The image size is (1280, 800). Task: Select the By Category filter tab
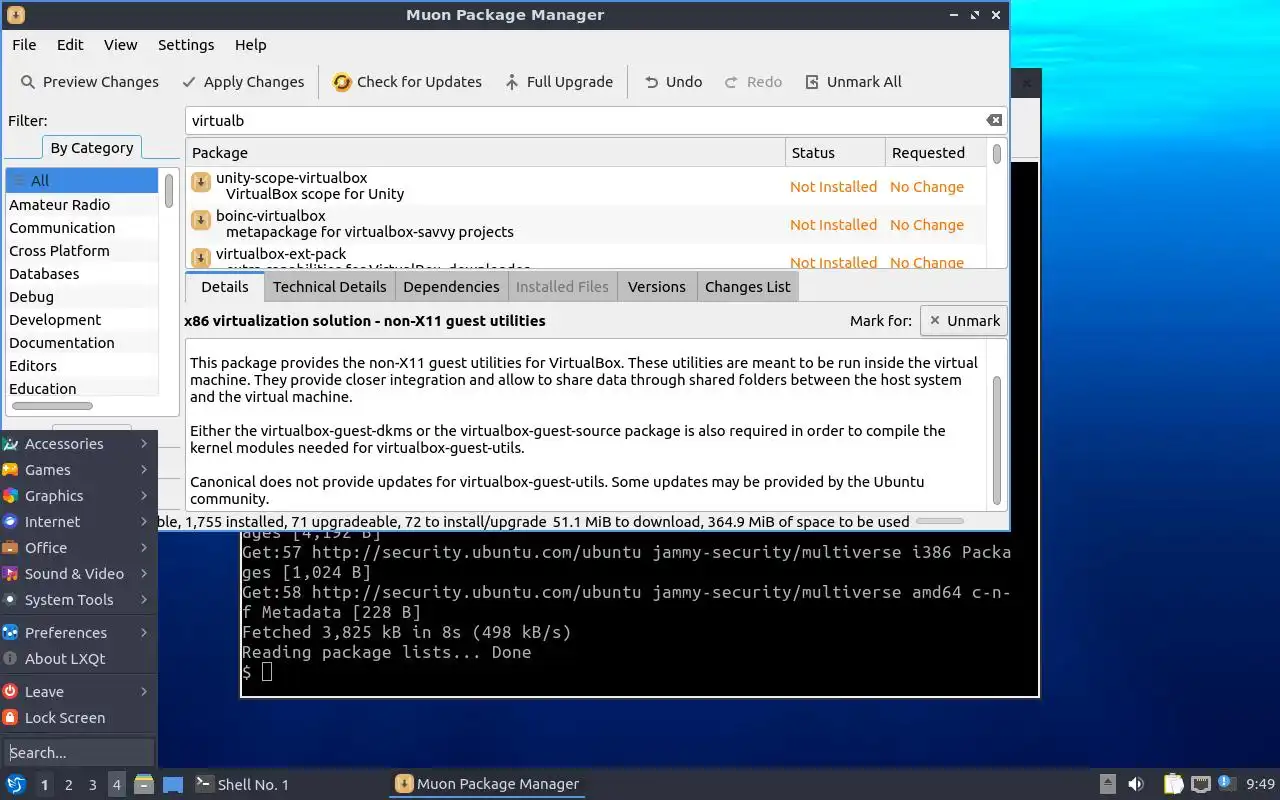92,148
